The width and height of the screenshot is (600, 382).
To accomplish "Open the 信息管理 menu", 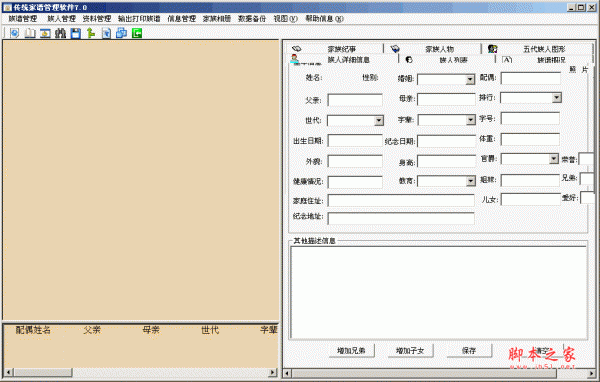I will (181, 18).
